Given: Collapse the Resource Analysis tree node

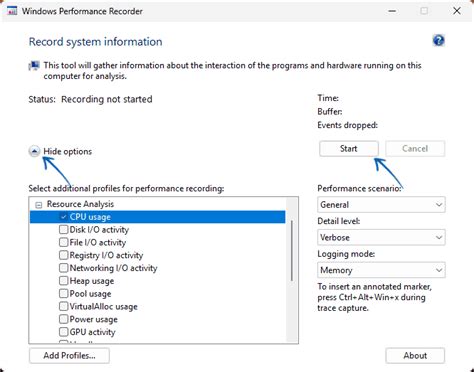Looking at the screenshot, I should pos(39,205).
